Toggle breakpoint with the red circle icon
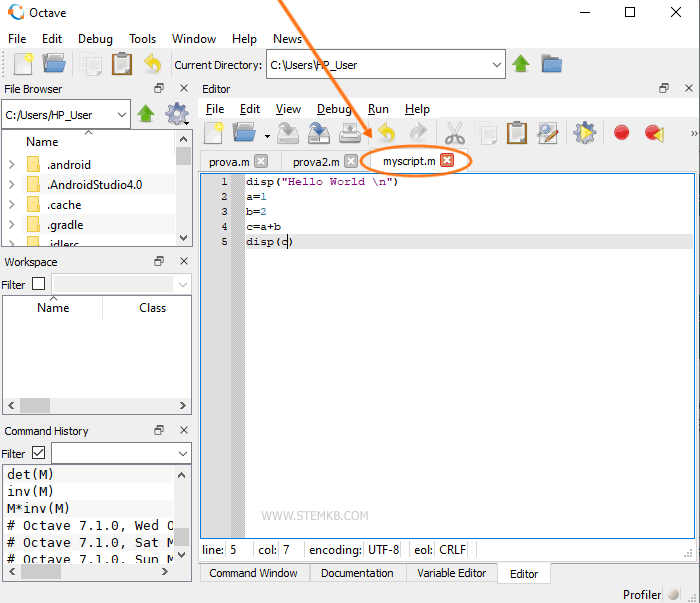The height and width of the screenshot is (603, 700). tap(621, 133)
